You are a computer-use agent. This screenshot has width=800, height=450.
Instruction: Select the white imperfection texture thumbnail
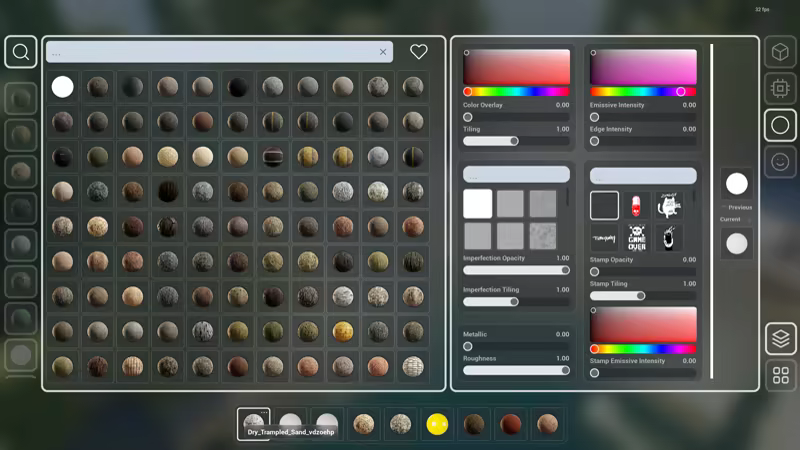[478, 204]
